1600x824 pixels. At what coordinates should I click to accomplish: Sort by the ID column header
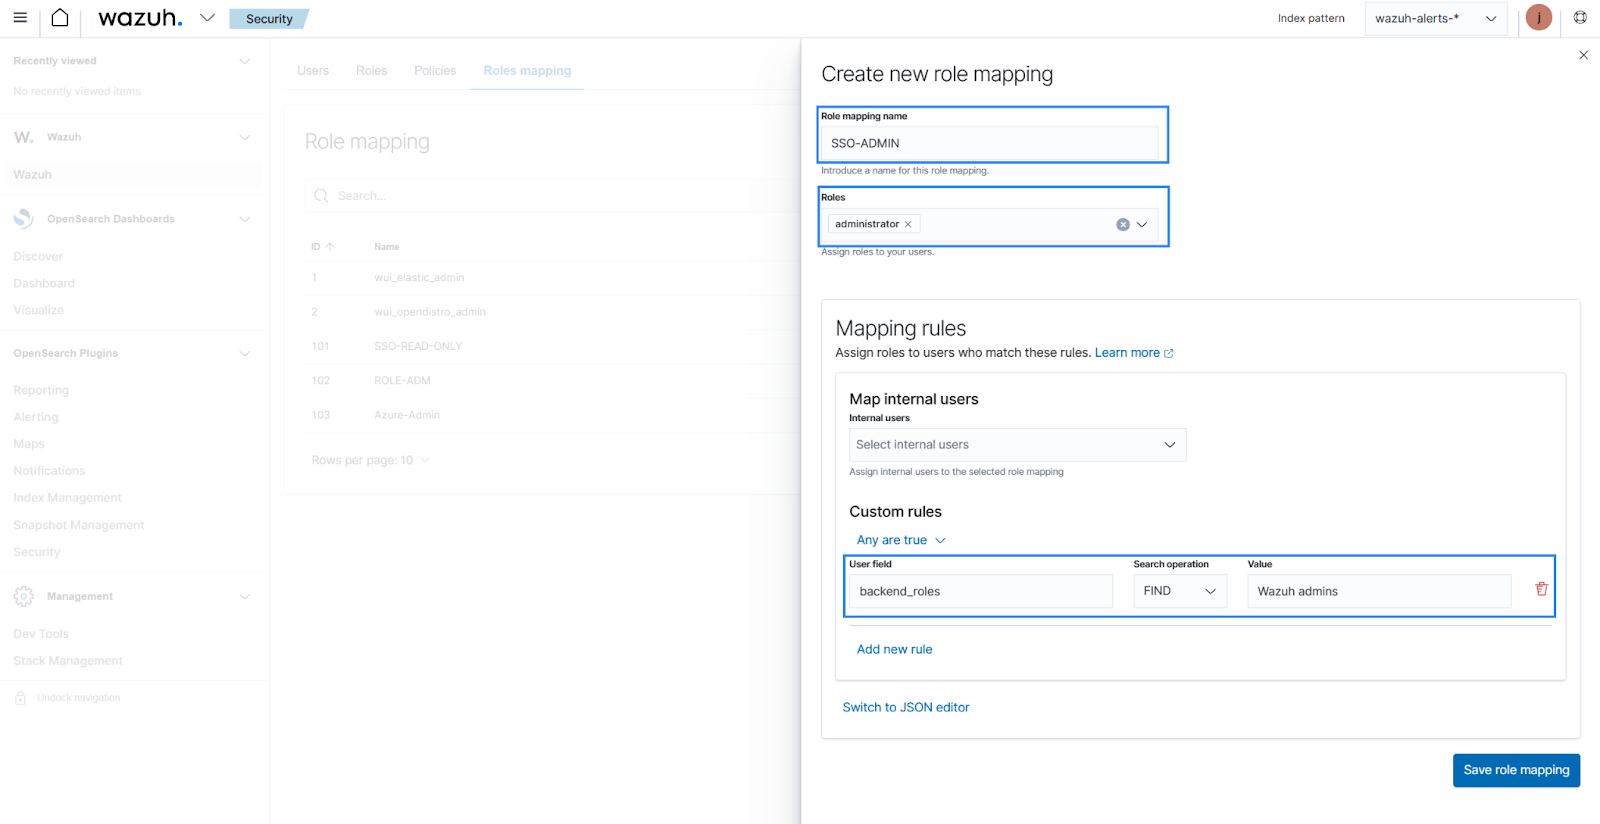(322, 247)
